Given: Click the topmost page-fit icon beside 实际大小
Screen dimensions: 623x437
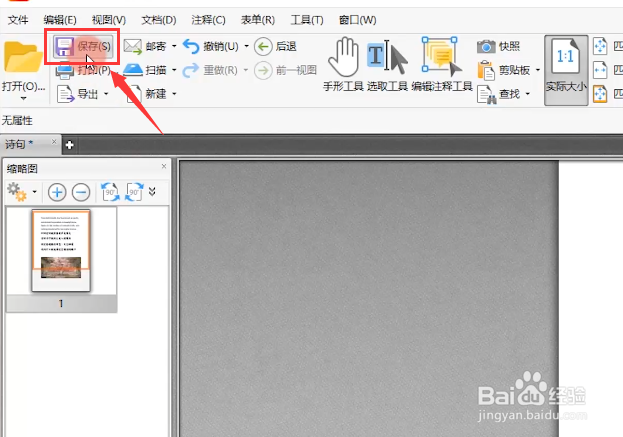Looking at the screenshot, I should pyautogui.click(x=600, y=46).
